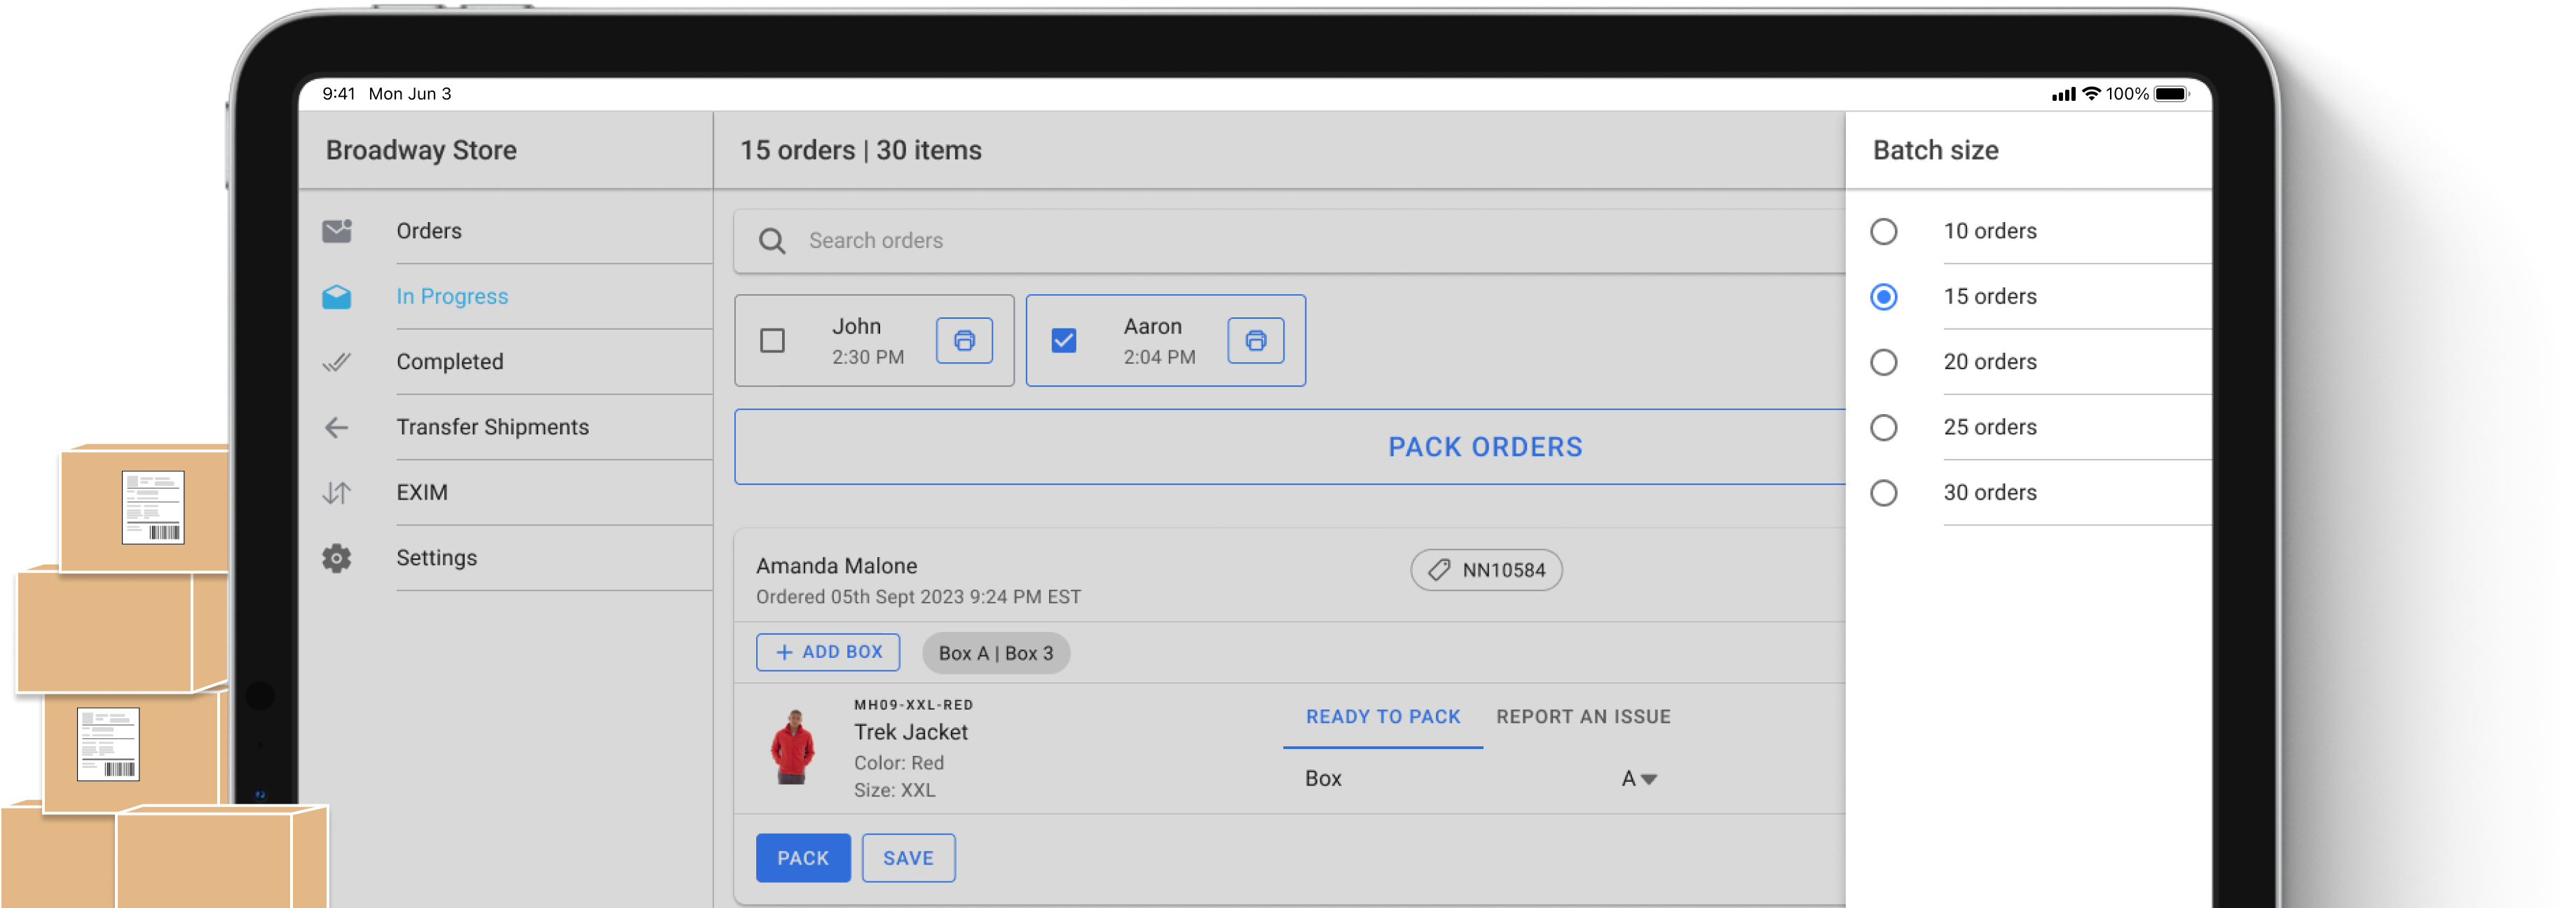Viewport: 2576px width, 908px height.
Task: Click the Settings gear icon
Action: click(337, 558)
